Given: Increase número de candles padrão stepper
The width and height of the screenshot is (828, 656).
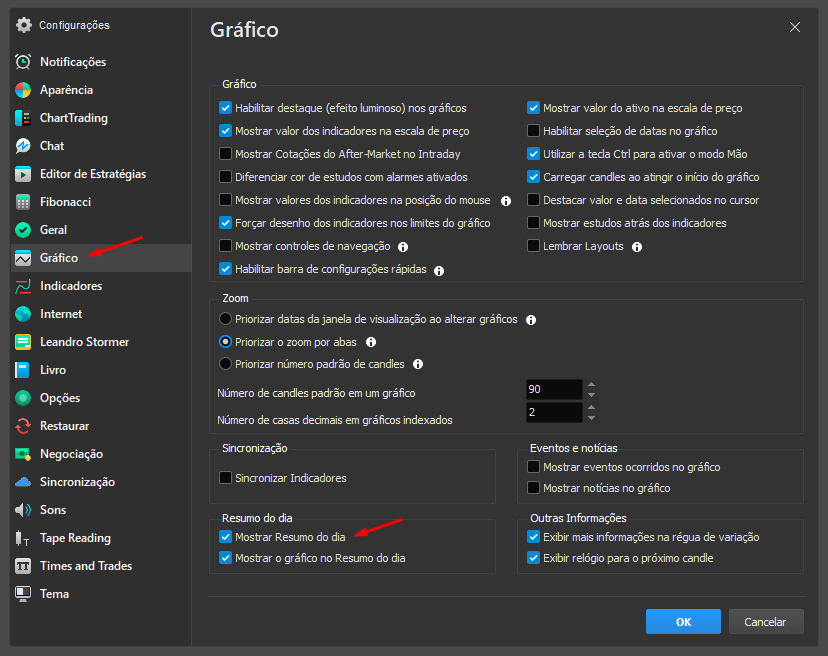Looking at the screenshot, I should pyautogui.click(x=591, y=385).
